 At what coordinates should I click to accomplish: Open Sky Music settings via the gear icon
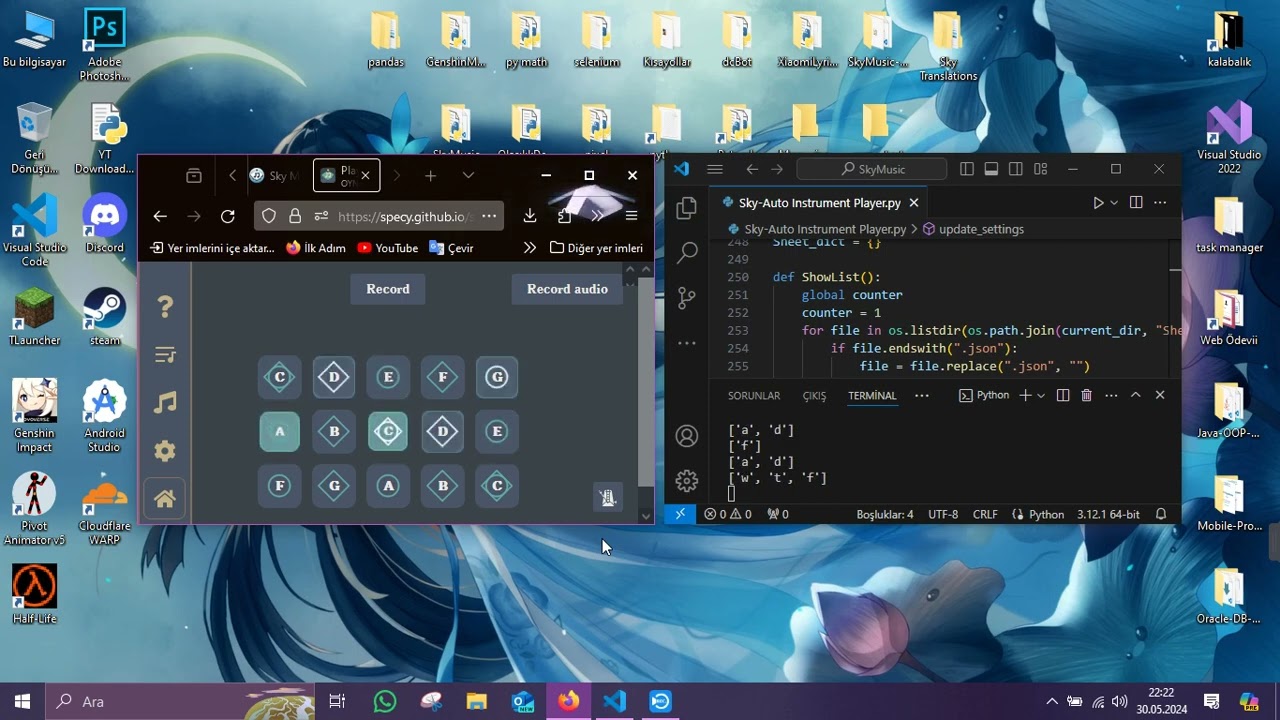click(165, 450)
